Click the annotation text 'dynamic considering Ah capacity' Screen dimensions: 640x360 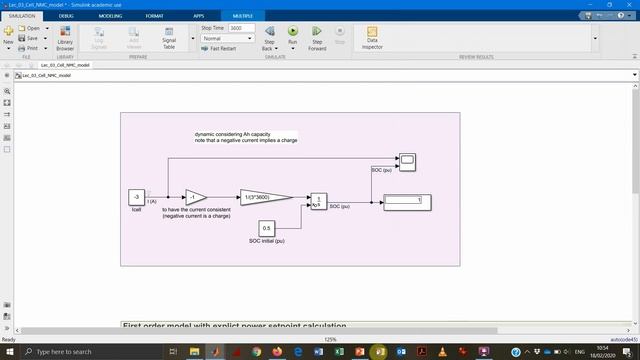click(x=232, y=134)
